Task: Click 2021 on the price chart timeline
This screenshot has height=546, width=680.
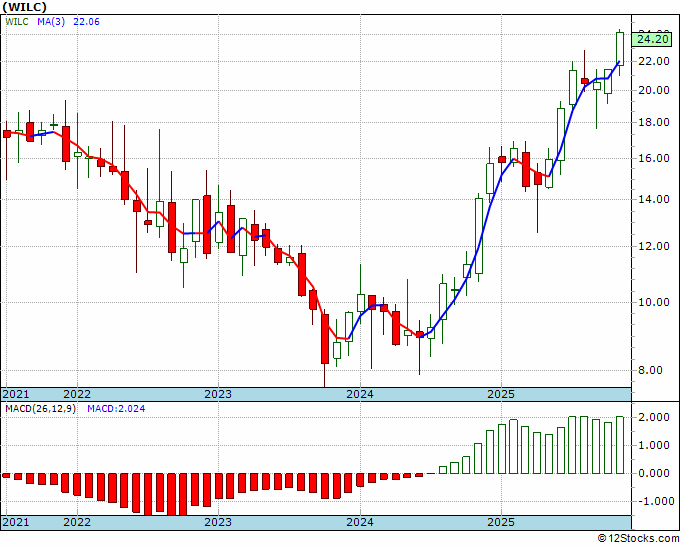Action: 16,394
